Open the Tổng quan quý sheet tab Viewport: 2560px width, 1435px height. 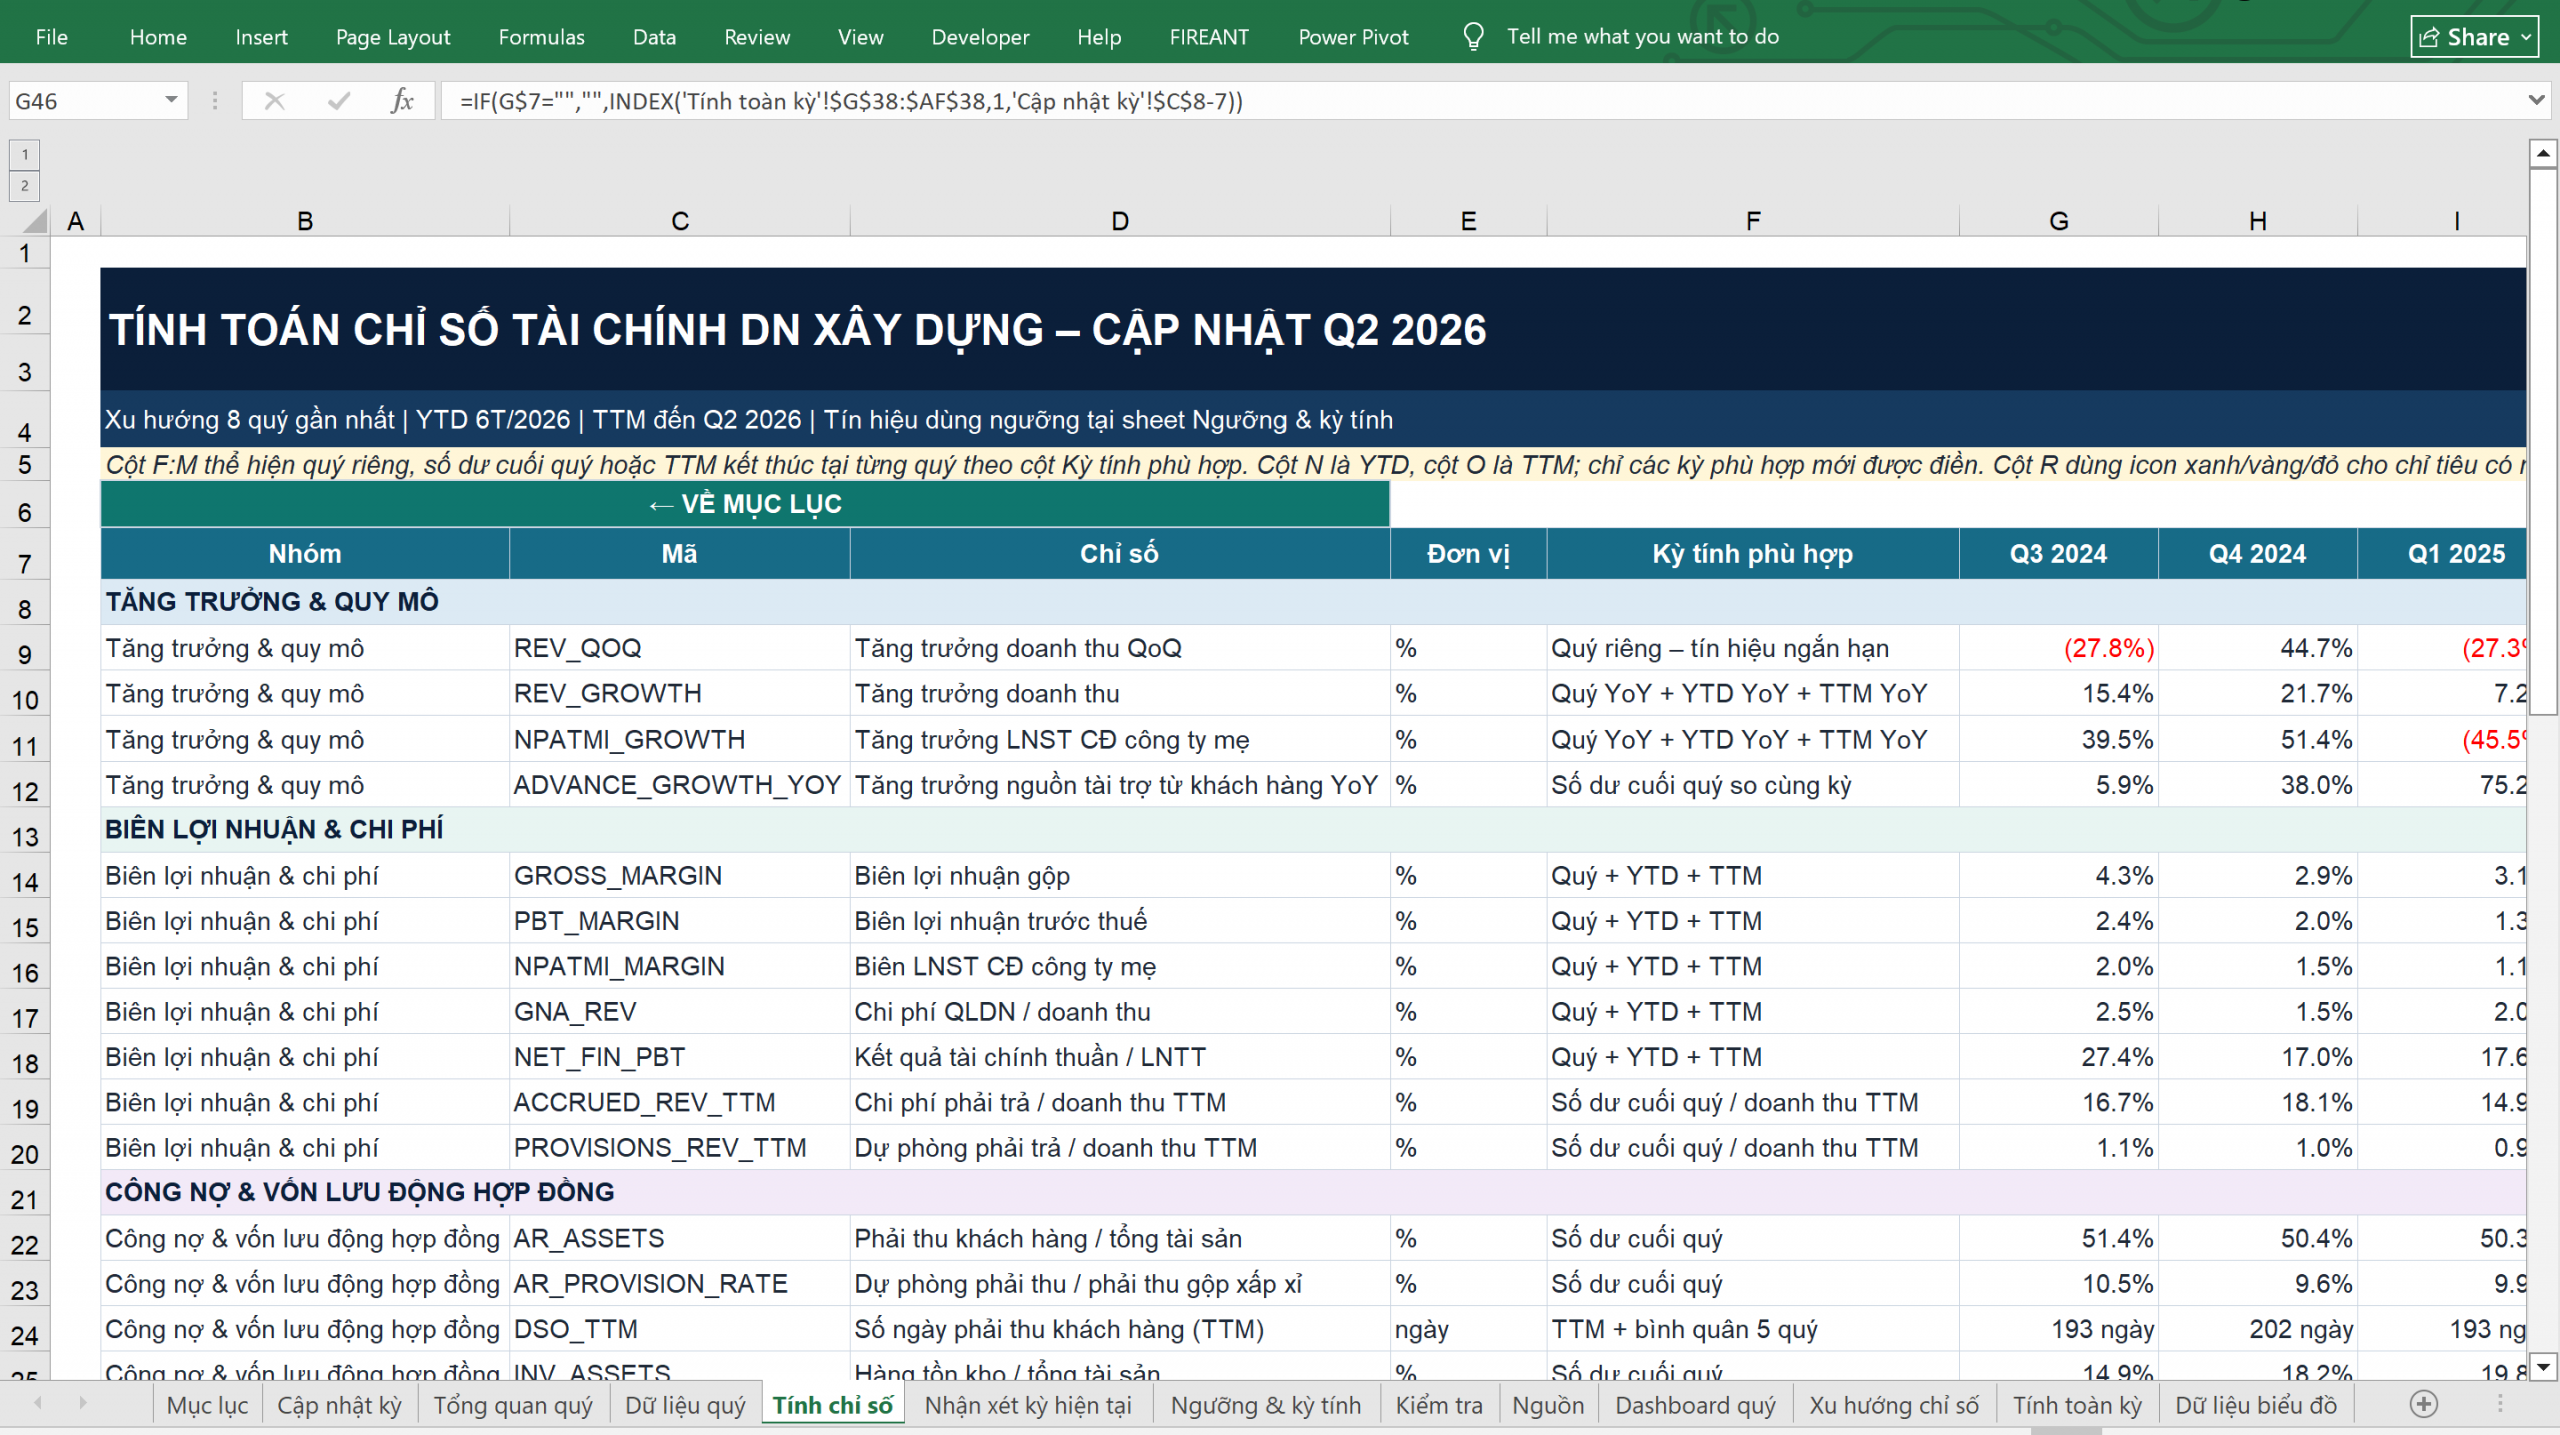pos(513,1405)
